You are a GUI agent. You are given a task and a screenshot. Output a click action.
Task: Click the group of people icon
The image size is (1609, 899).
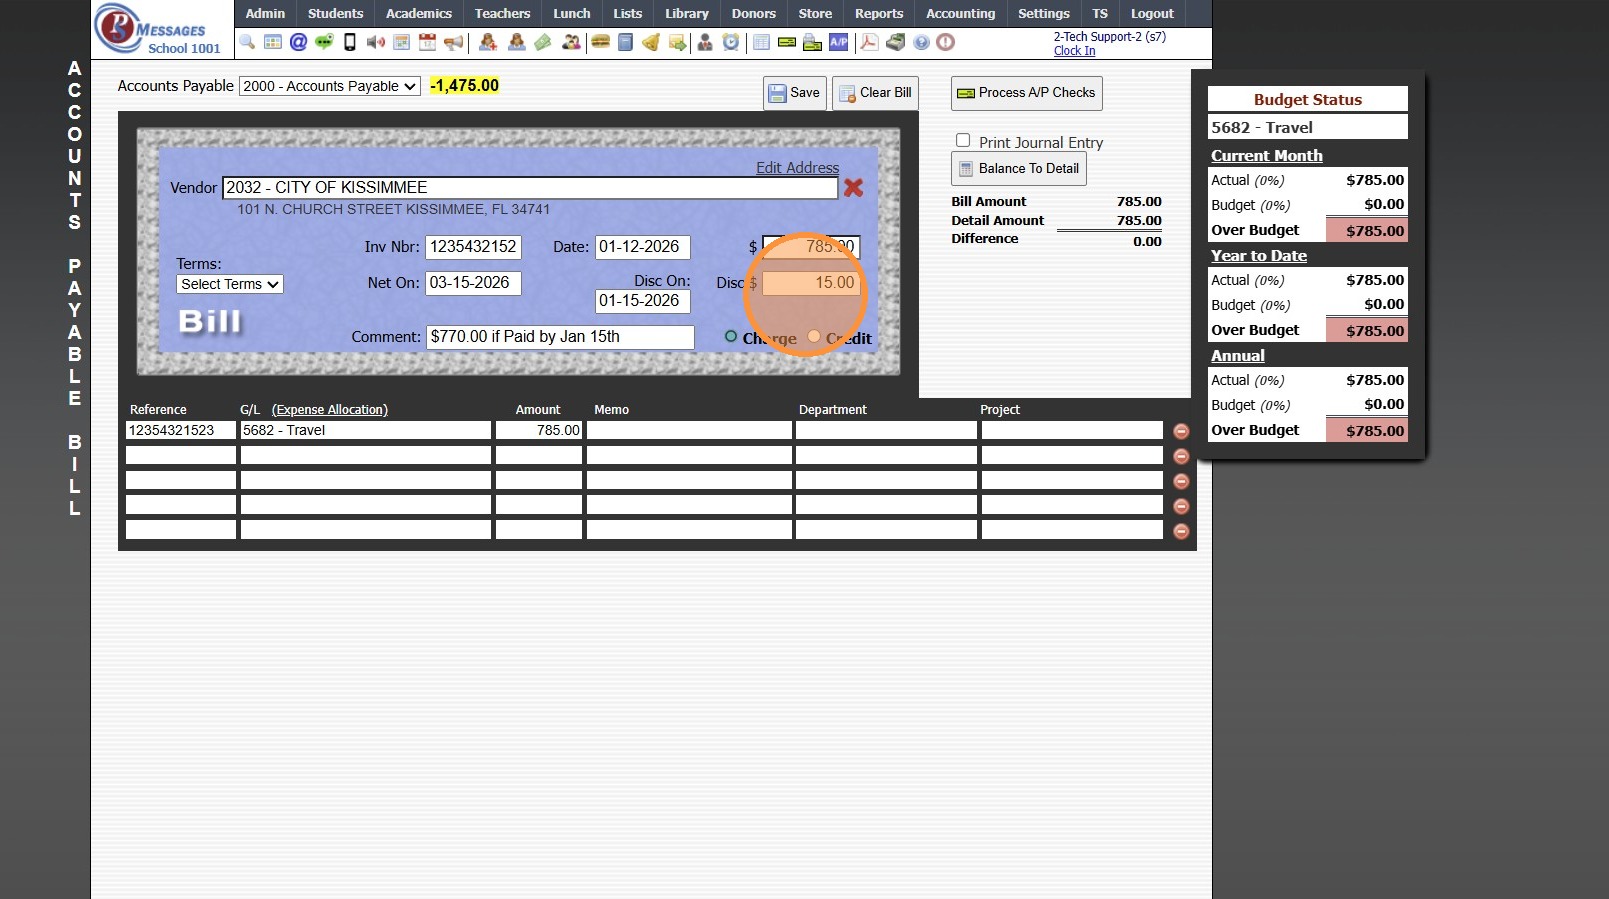pyautogui.click(x=571, y=42)
